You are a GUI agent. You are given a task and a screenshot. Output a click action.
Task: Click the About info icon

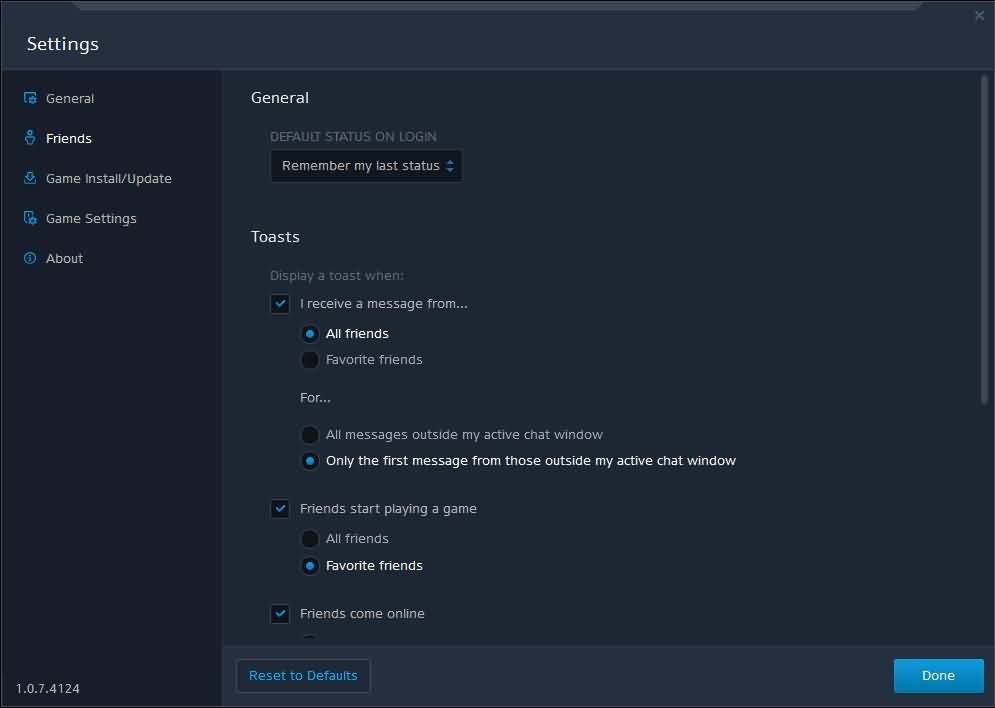click(x=30, y=258)
